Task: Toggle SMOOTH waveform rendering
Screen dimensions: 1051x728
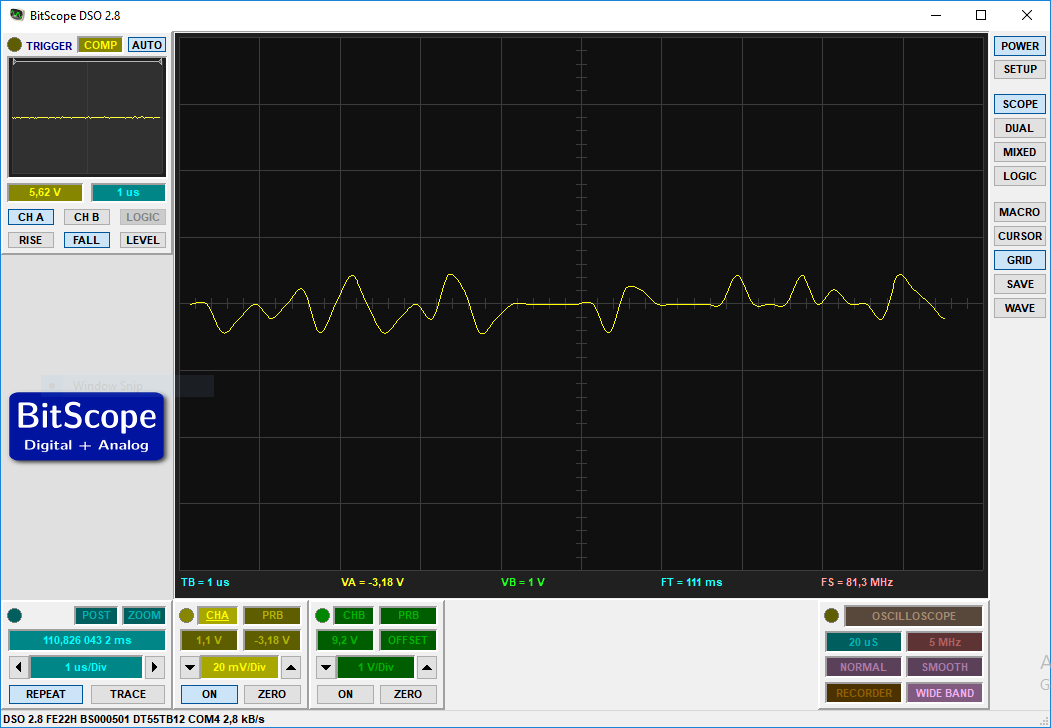Action: [x=944, y=667]
